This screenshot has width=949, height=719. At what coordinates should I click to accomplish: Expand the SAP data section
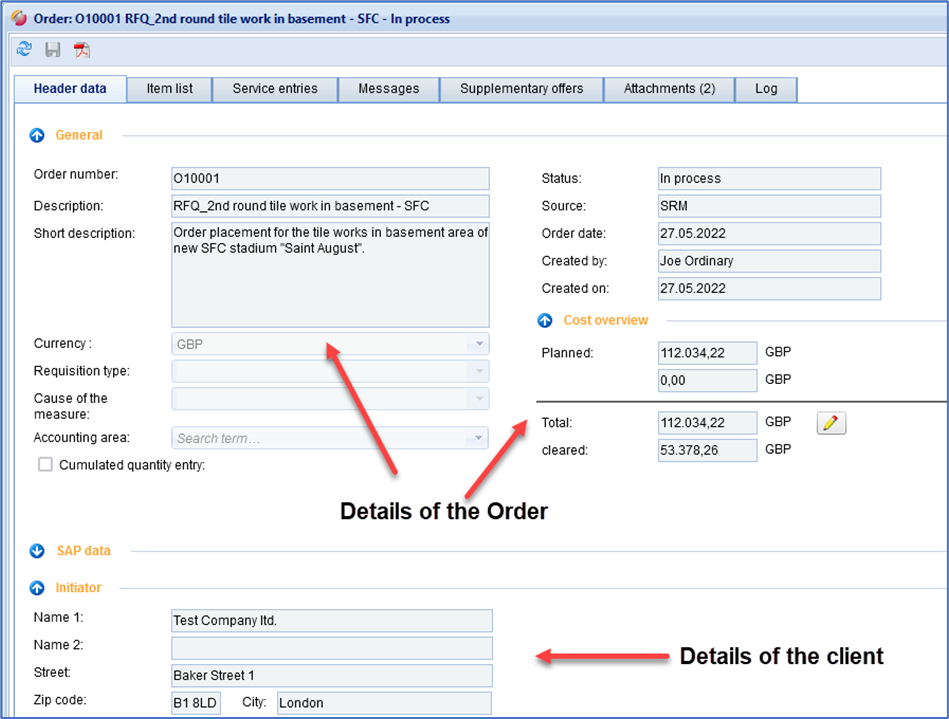(x=37, y=551)
